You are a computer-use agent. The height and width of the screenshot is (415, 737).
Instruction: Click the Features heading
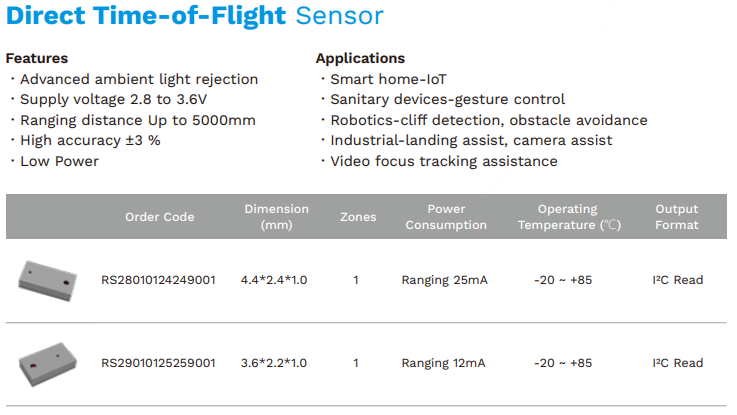[37, 58]
